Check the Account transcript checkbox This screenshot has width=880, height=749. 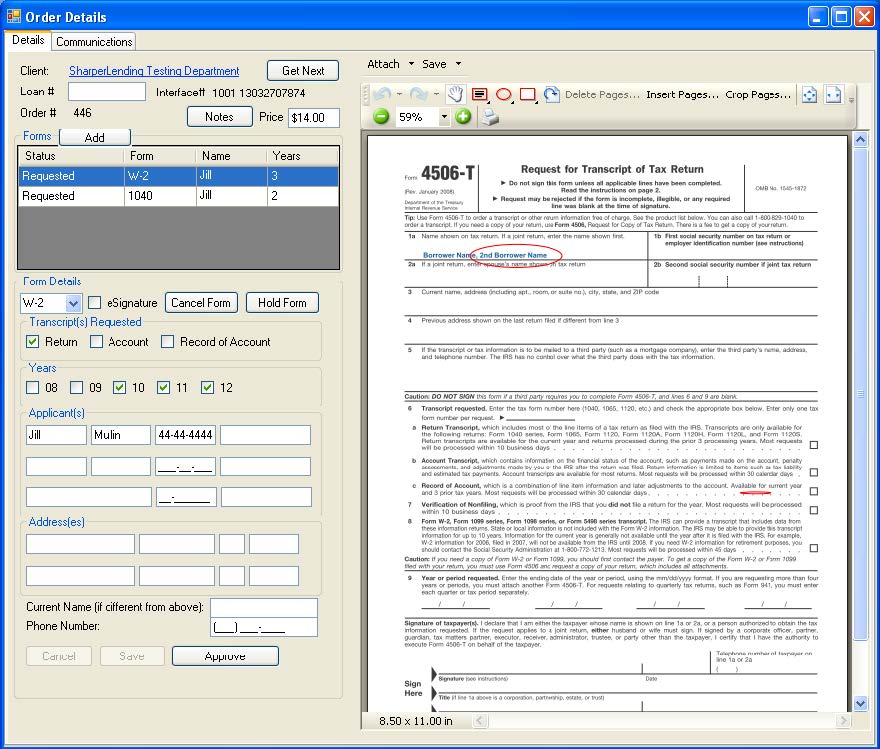(97, 341)
